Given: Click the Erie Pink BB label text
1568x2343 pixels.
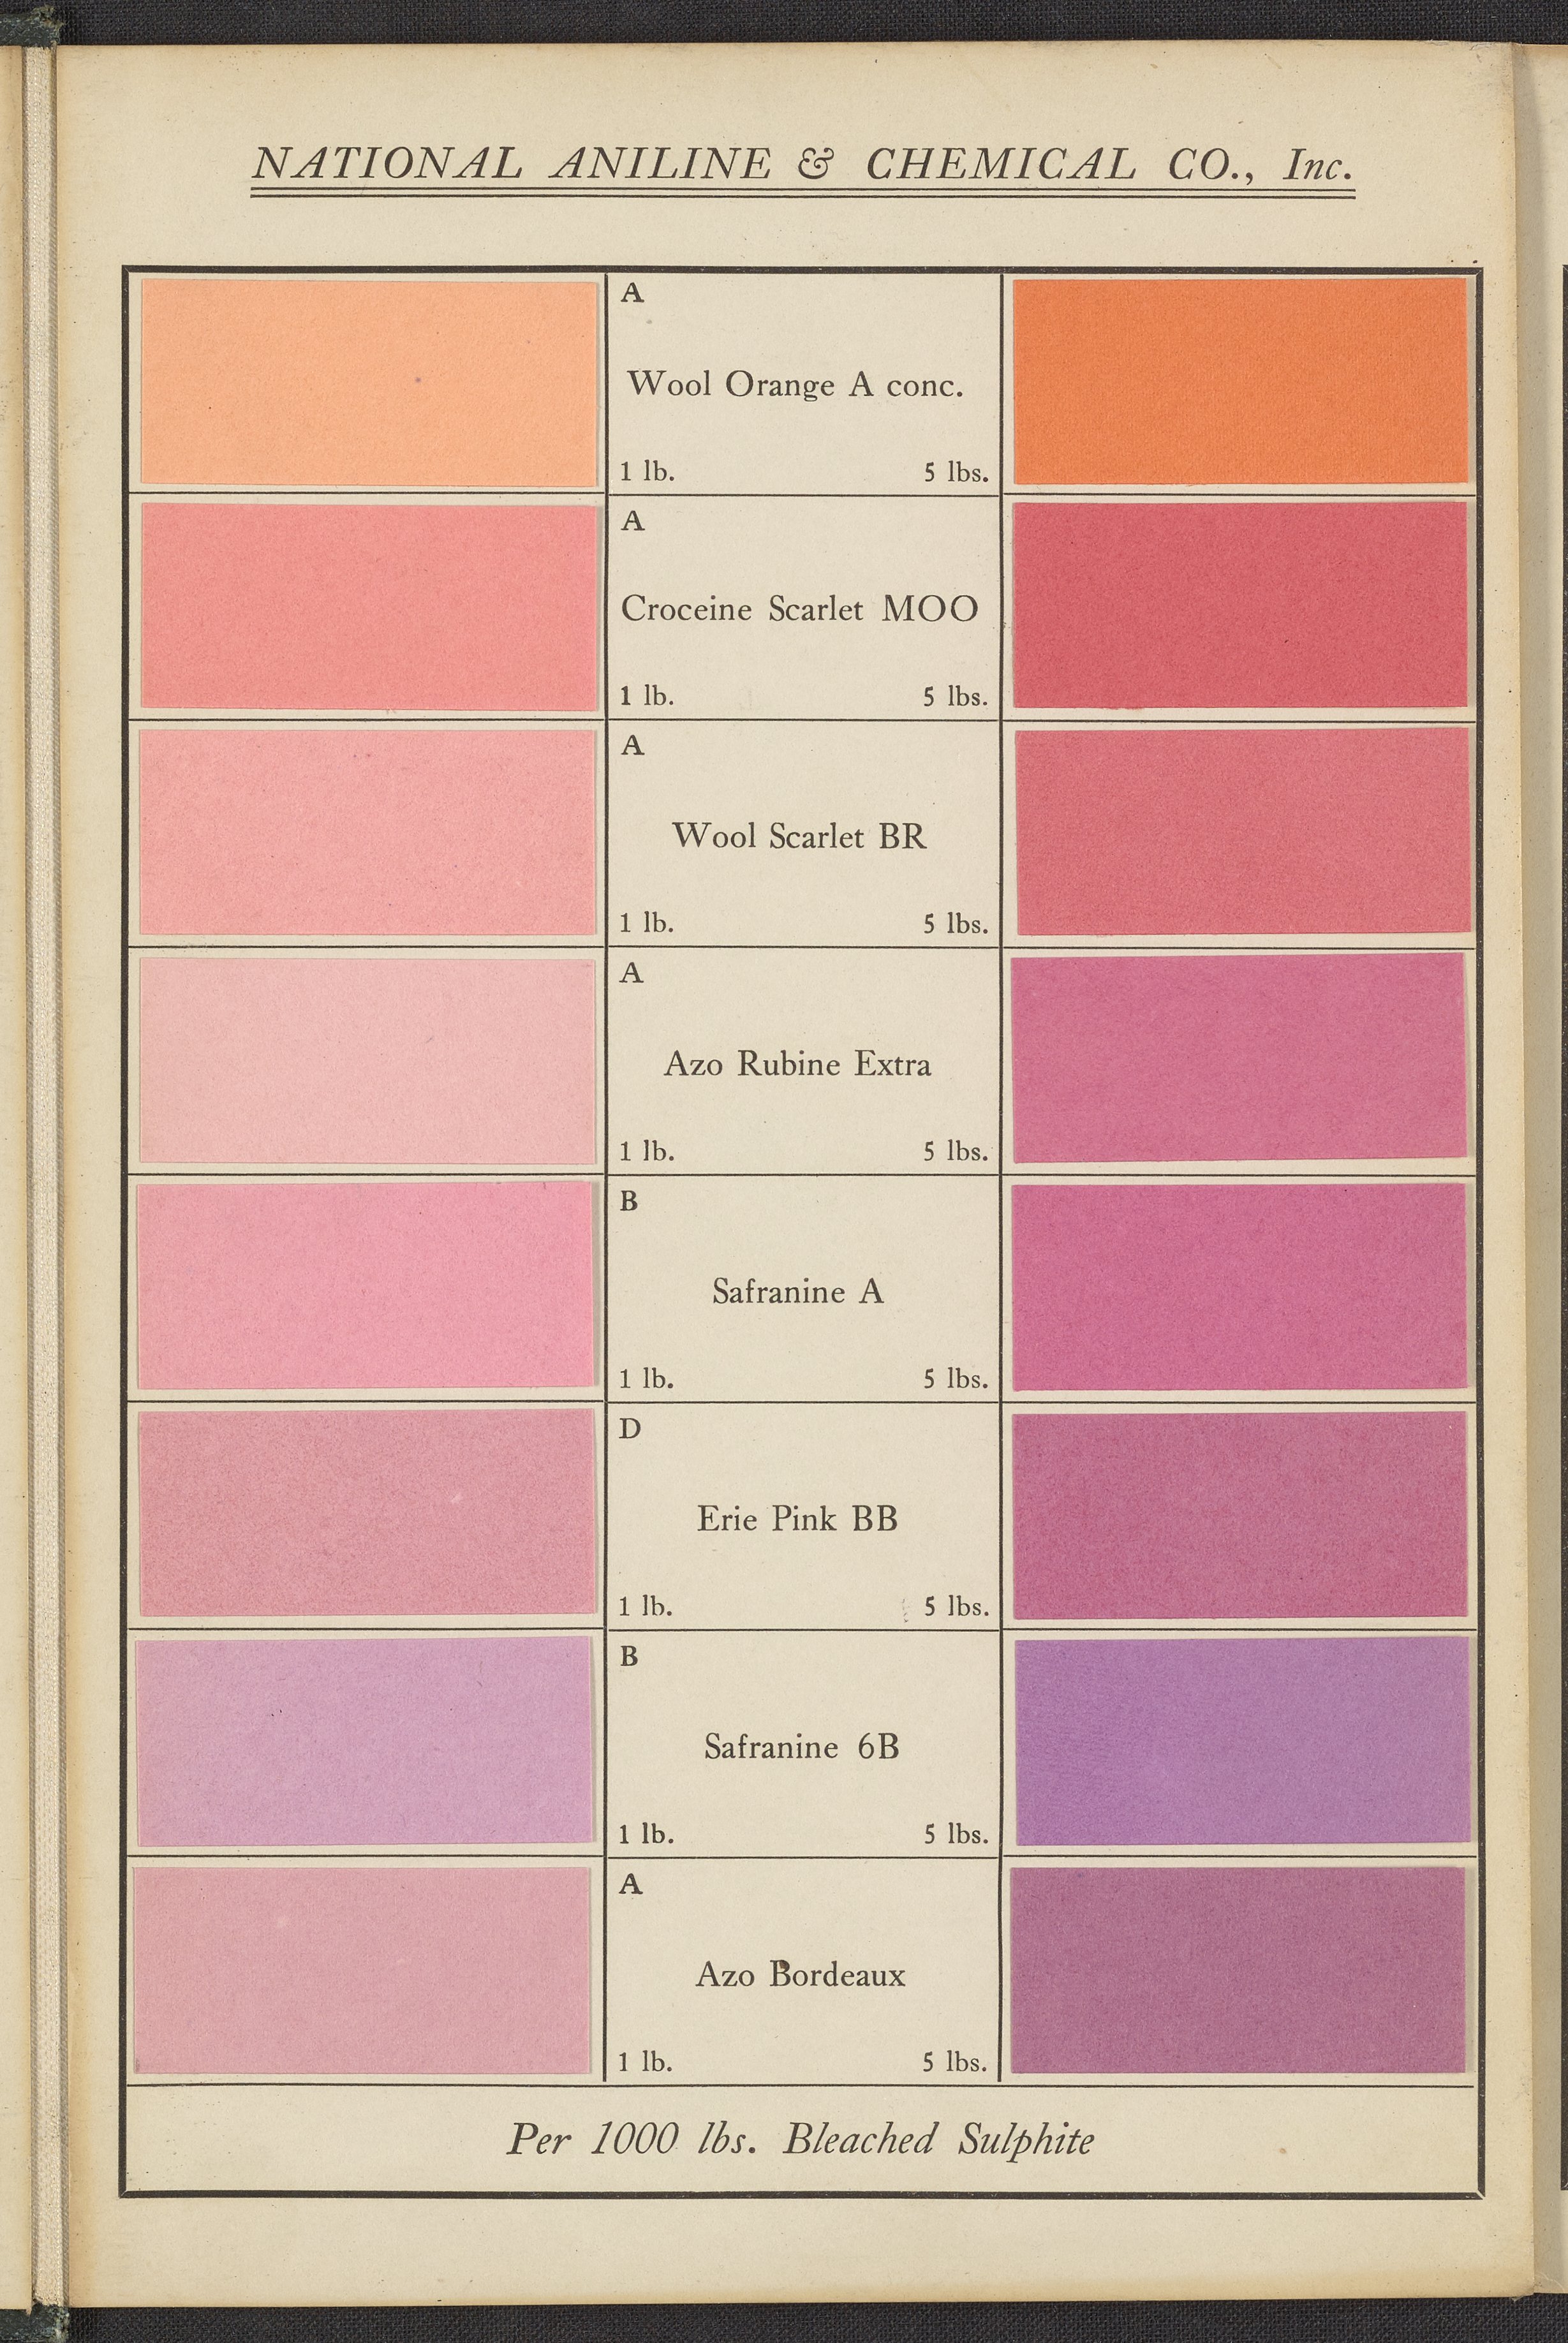Looking at the screenshot, I should (798, 1519).
